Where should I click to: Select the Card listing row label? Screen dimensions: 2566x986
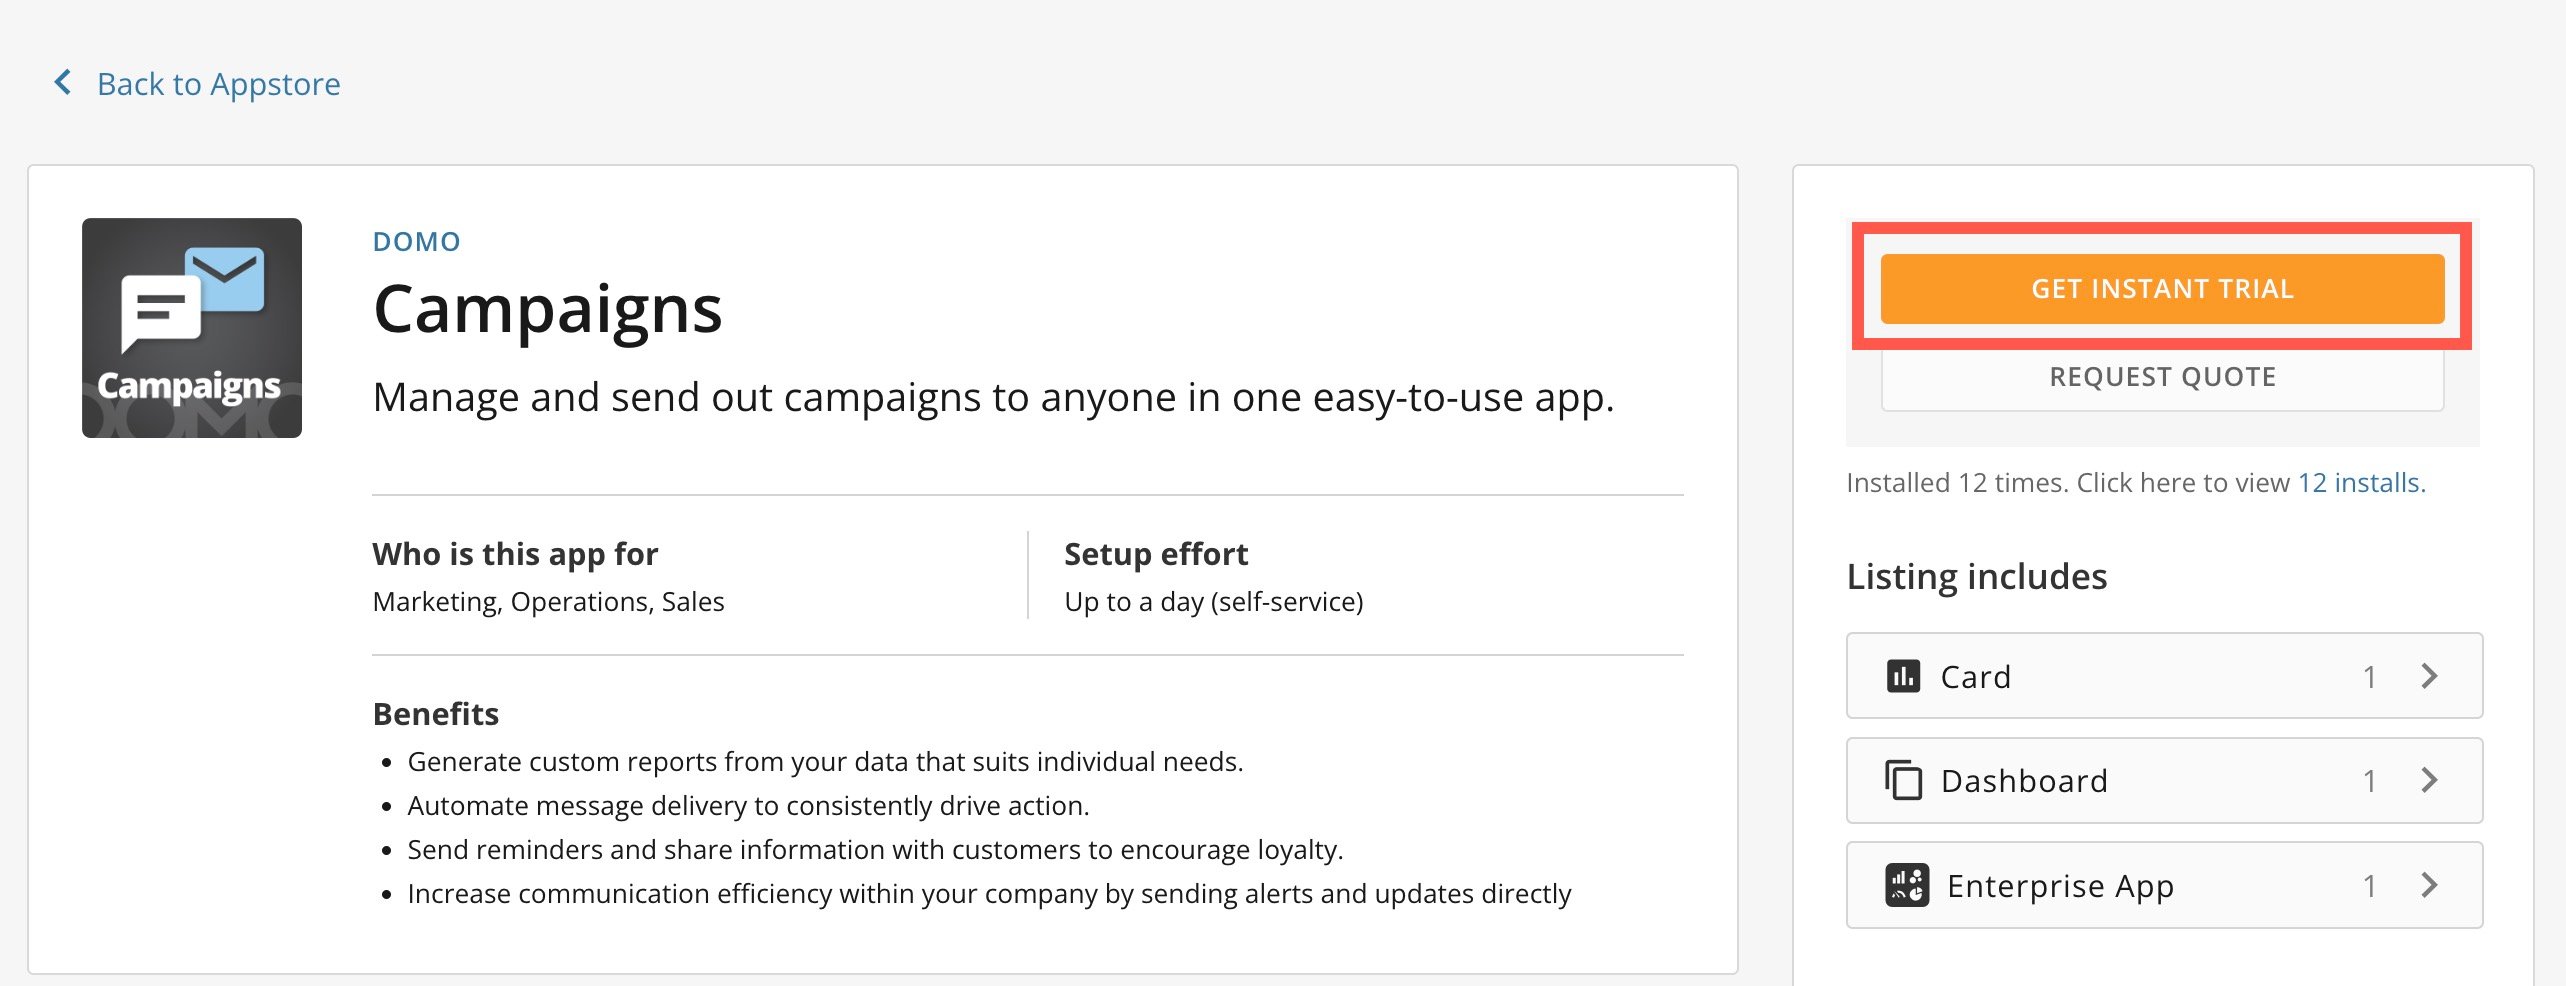coord(1975,677)
